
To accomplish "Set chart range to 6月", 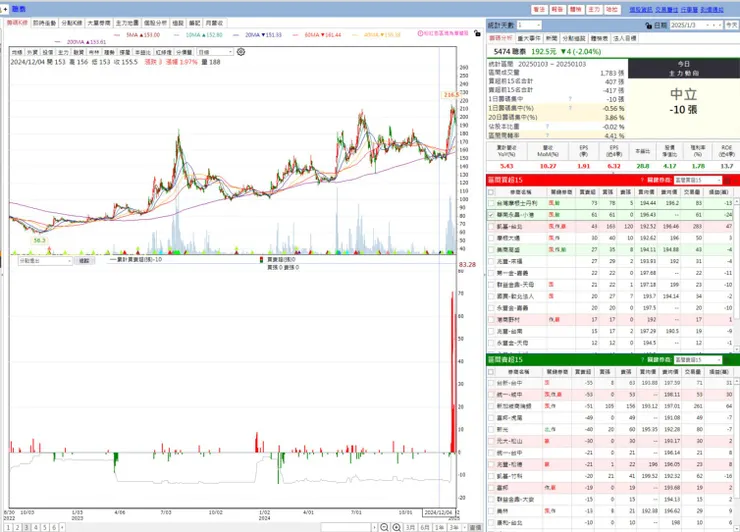I will click(425, 527).
